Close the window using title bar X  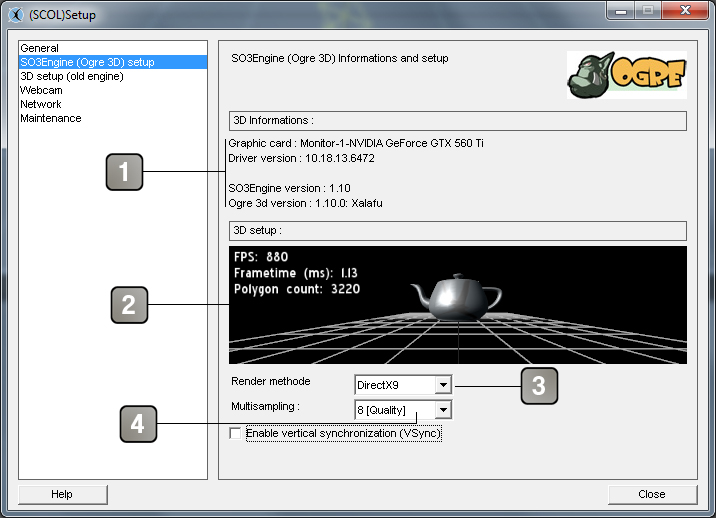685,11
